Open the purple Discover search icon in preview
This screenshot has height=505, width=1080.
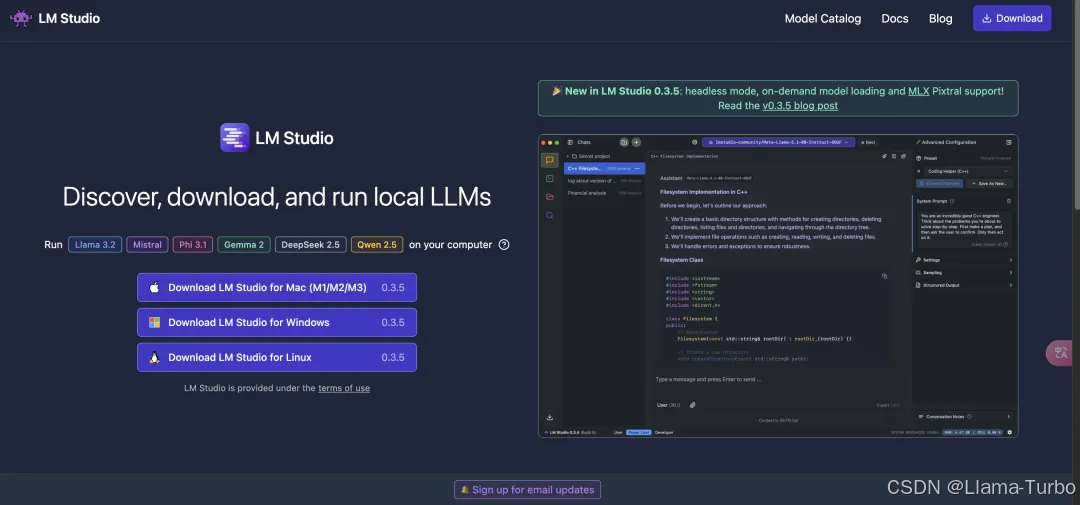coord(549,215)
